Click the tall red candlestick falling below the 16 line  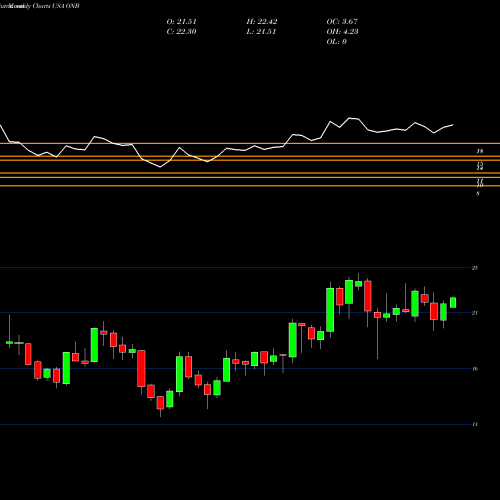tap(141, 368)
